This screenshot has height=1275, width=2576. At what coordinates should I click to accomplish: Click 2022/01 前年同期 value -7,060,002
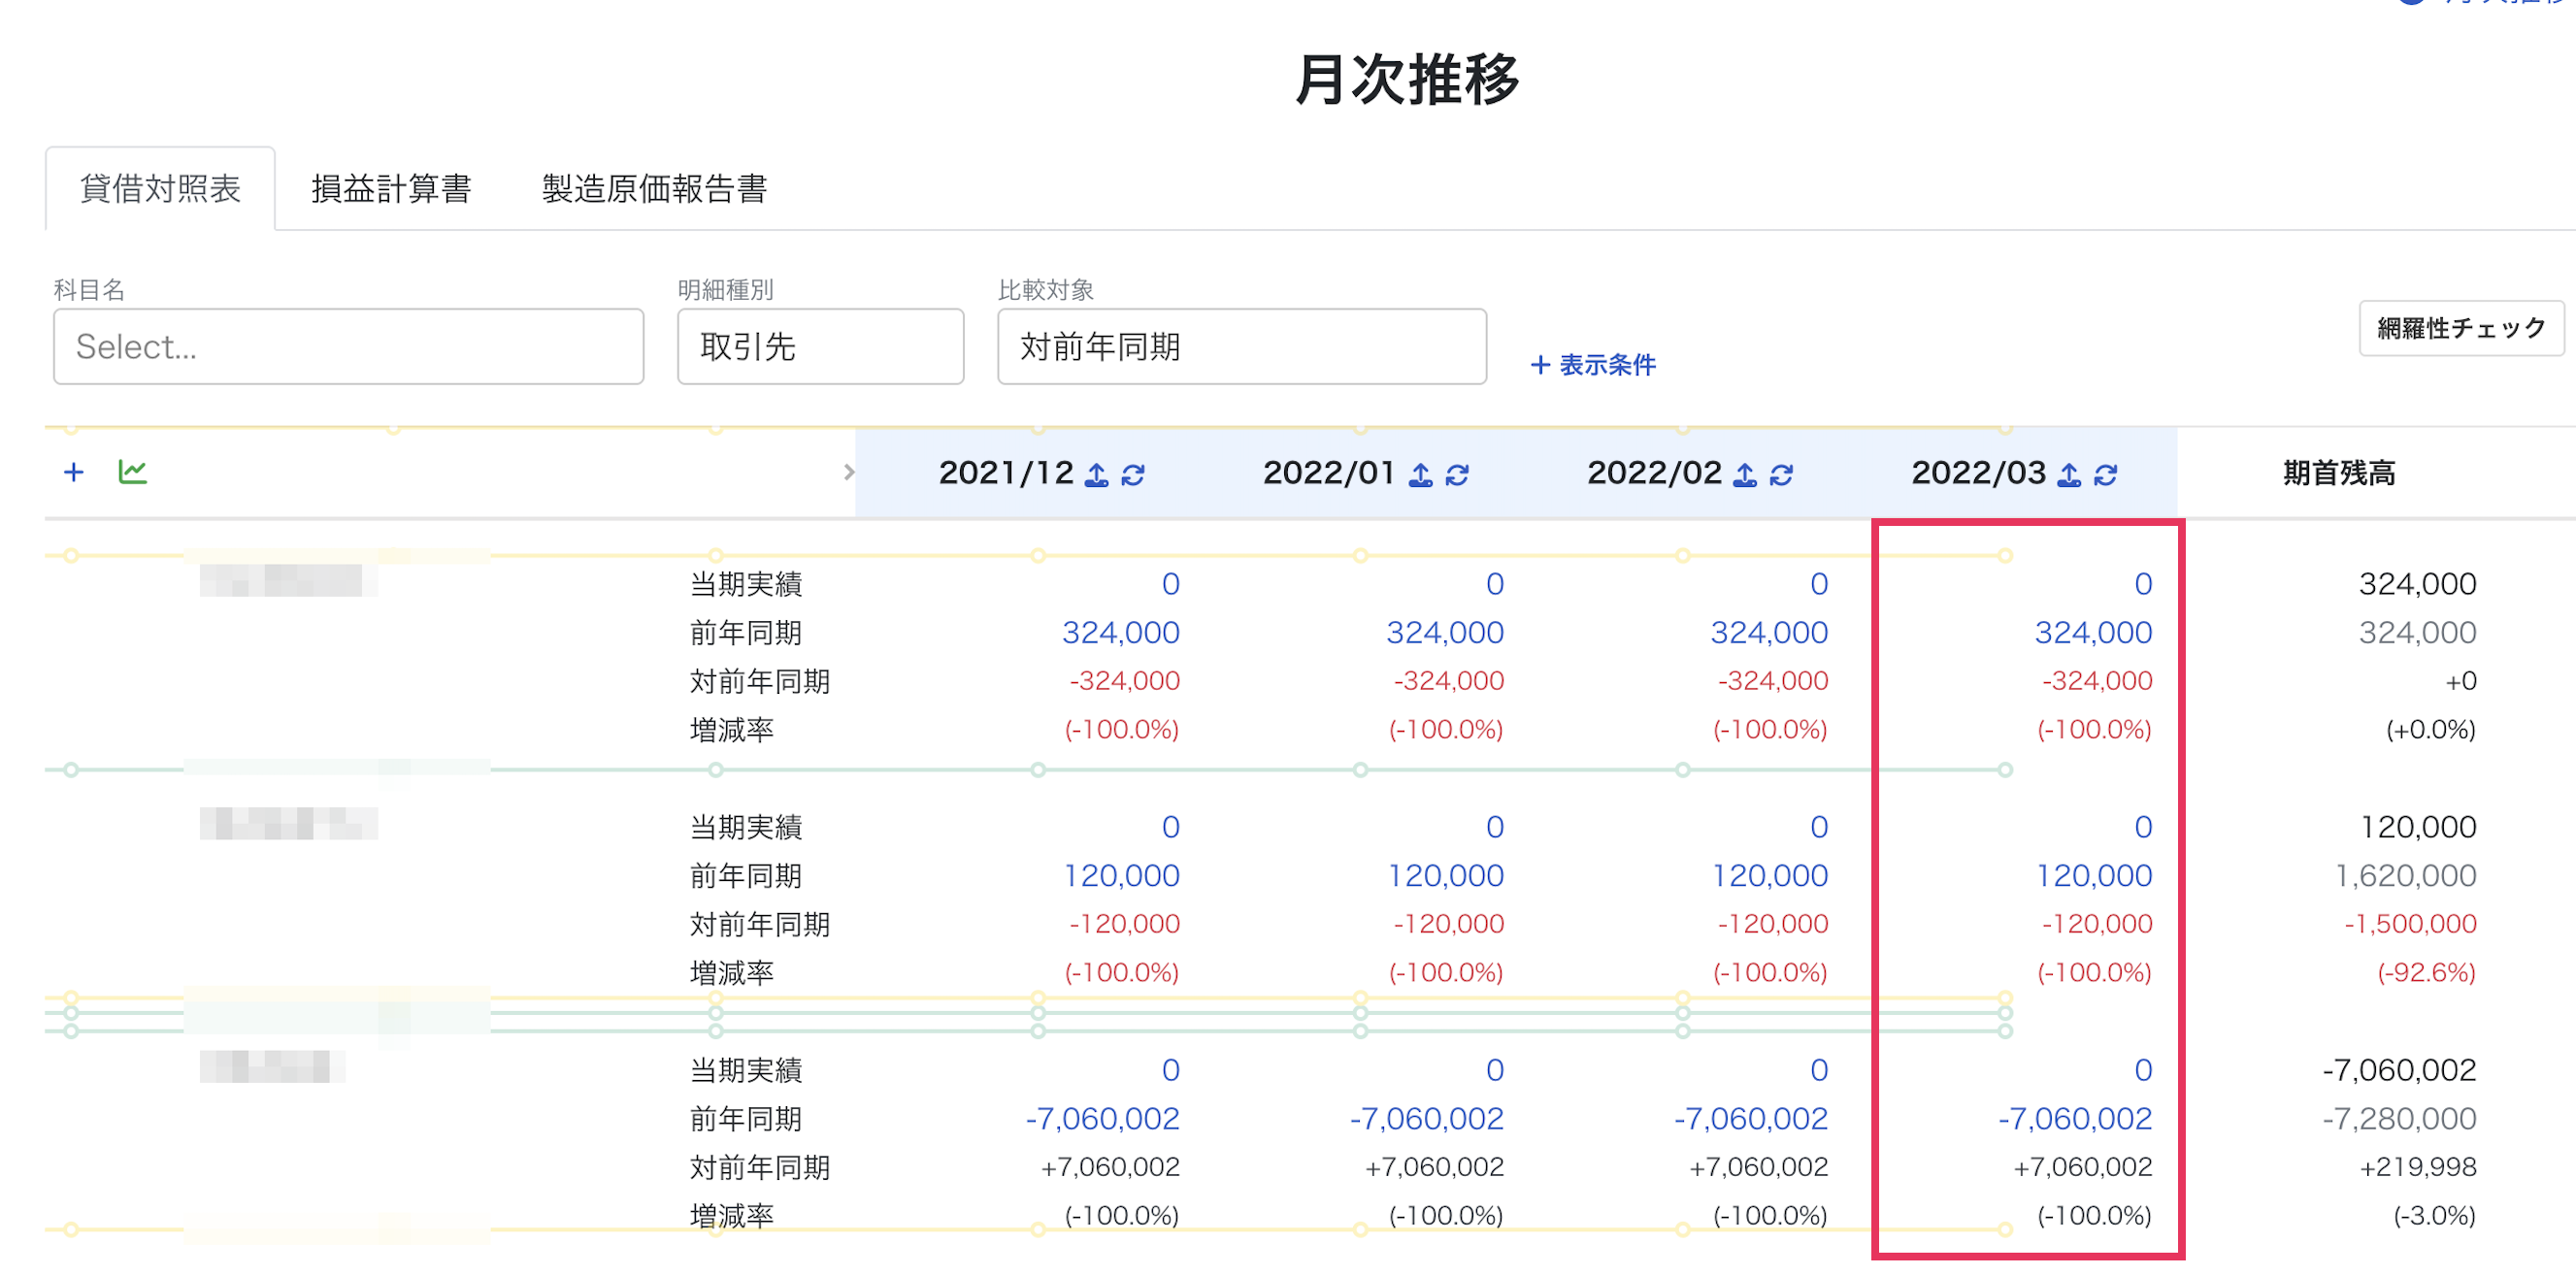(x=1426, y=1118)
